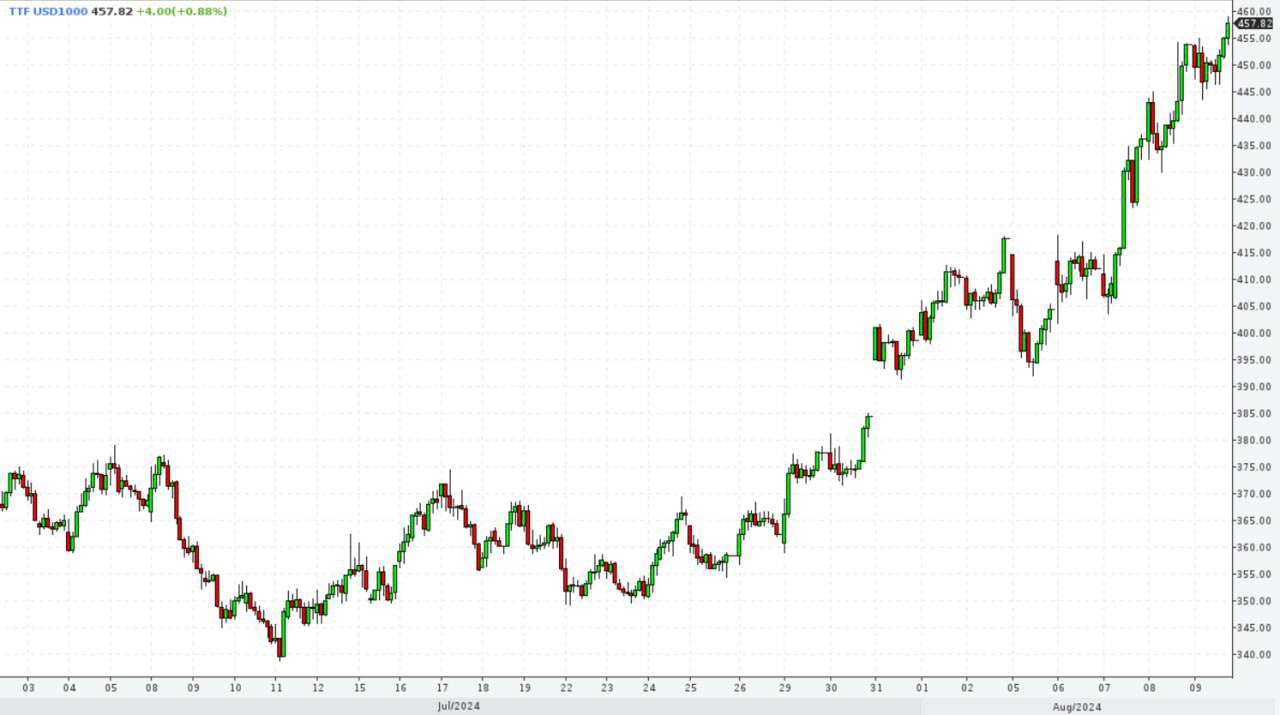Click the last green candle at chart top right
This screenshot has width=1280, height=715.
[x=1227, y=29]
